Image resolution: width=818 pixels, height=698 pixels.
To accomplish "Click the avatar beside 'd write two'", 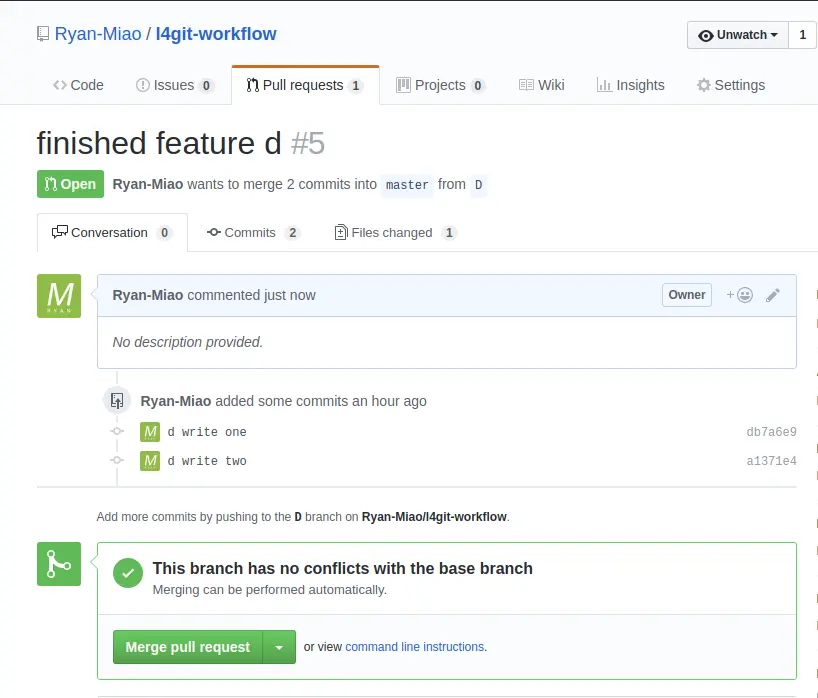I will pyautogui.click(x=150, y=461).
